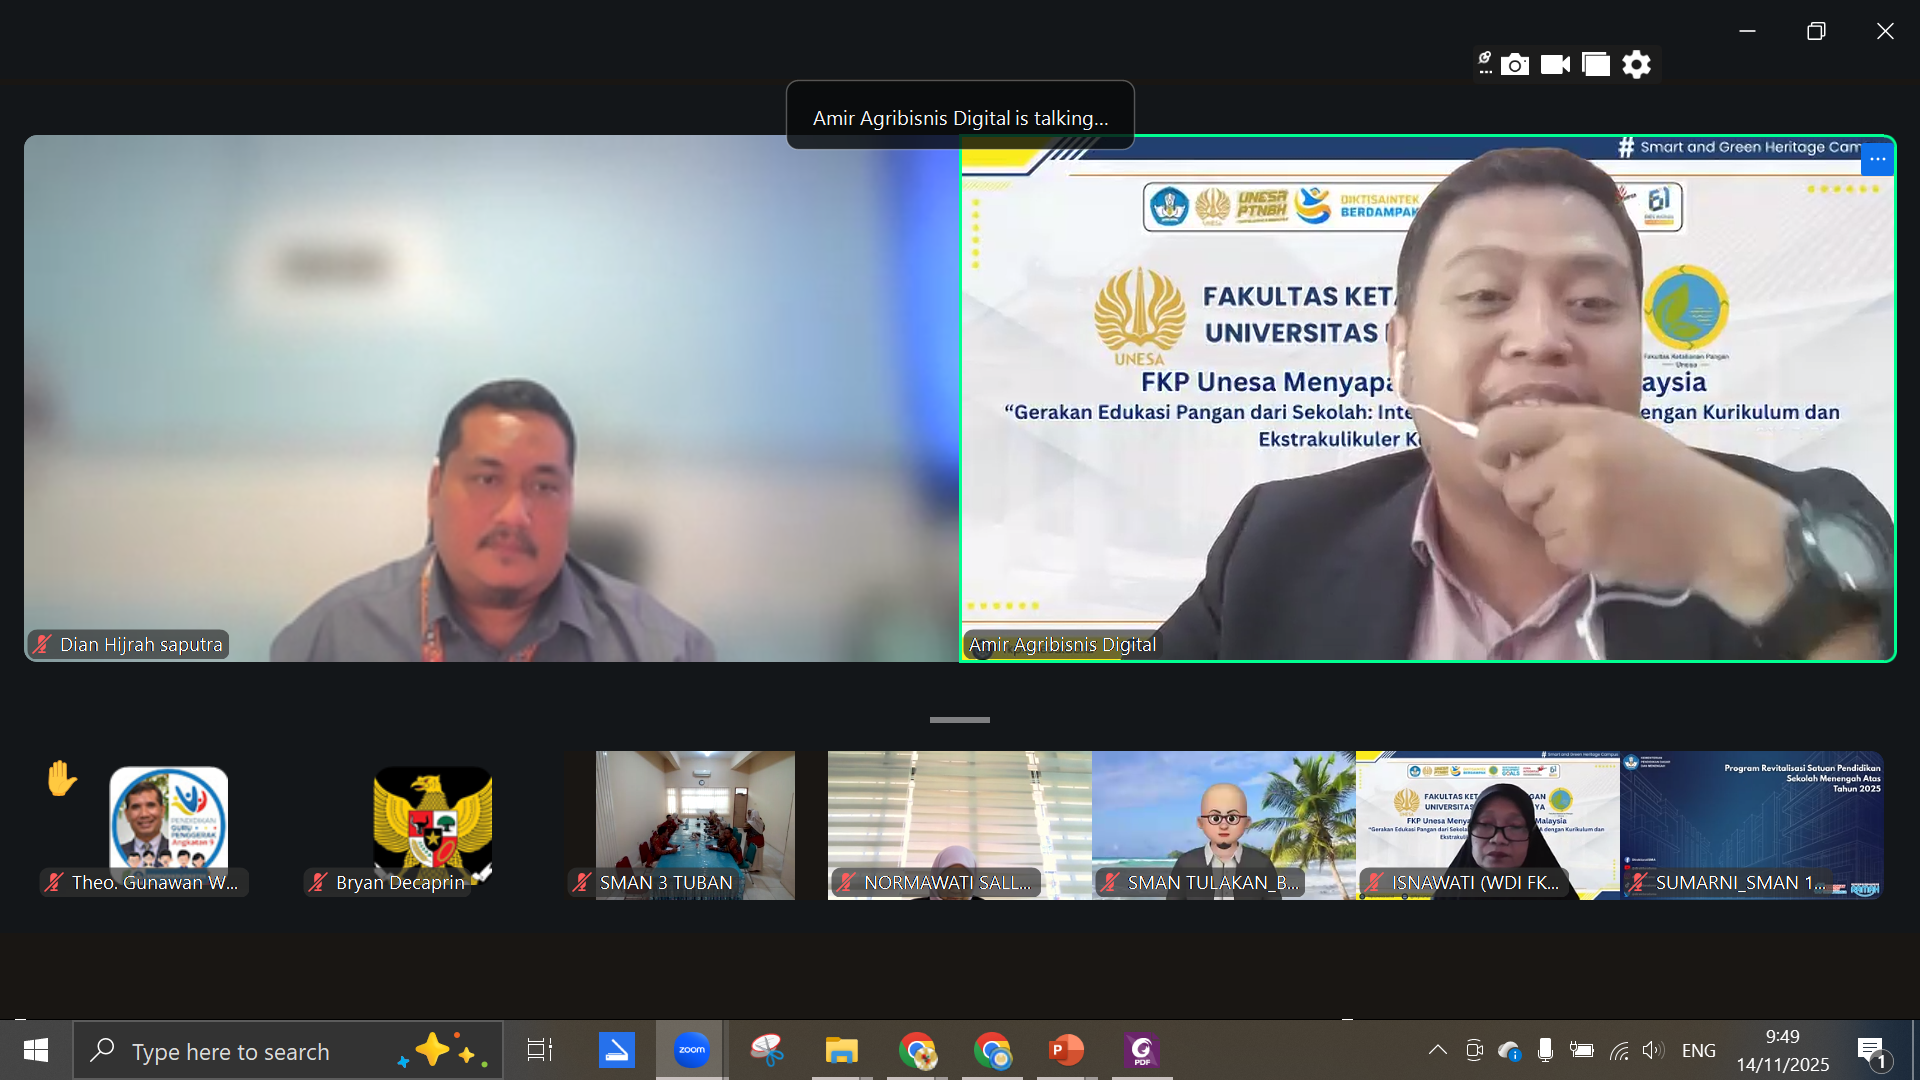Click muted mic icon beside Dian Hijrah saputra
Screen dimensions: 1920x1080
pyautogui.click(x=42, y=645)
